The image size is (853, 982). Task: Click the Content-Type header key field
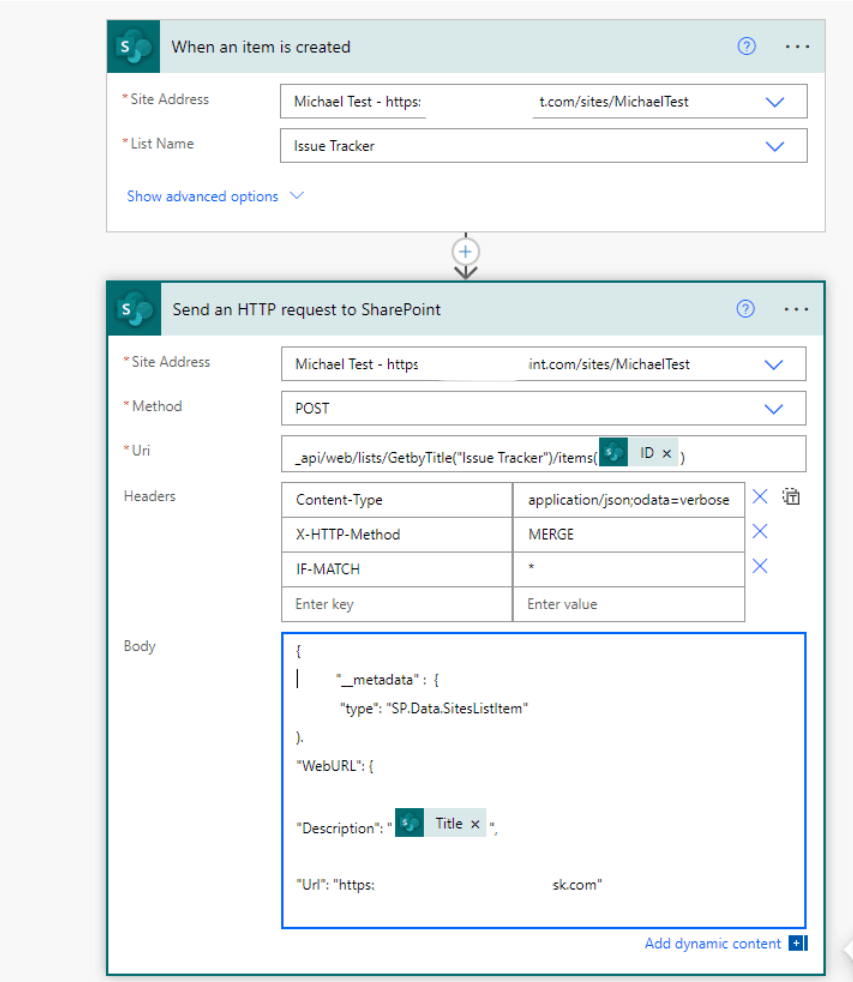click(x=397, y=500)
